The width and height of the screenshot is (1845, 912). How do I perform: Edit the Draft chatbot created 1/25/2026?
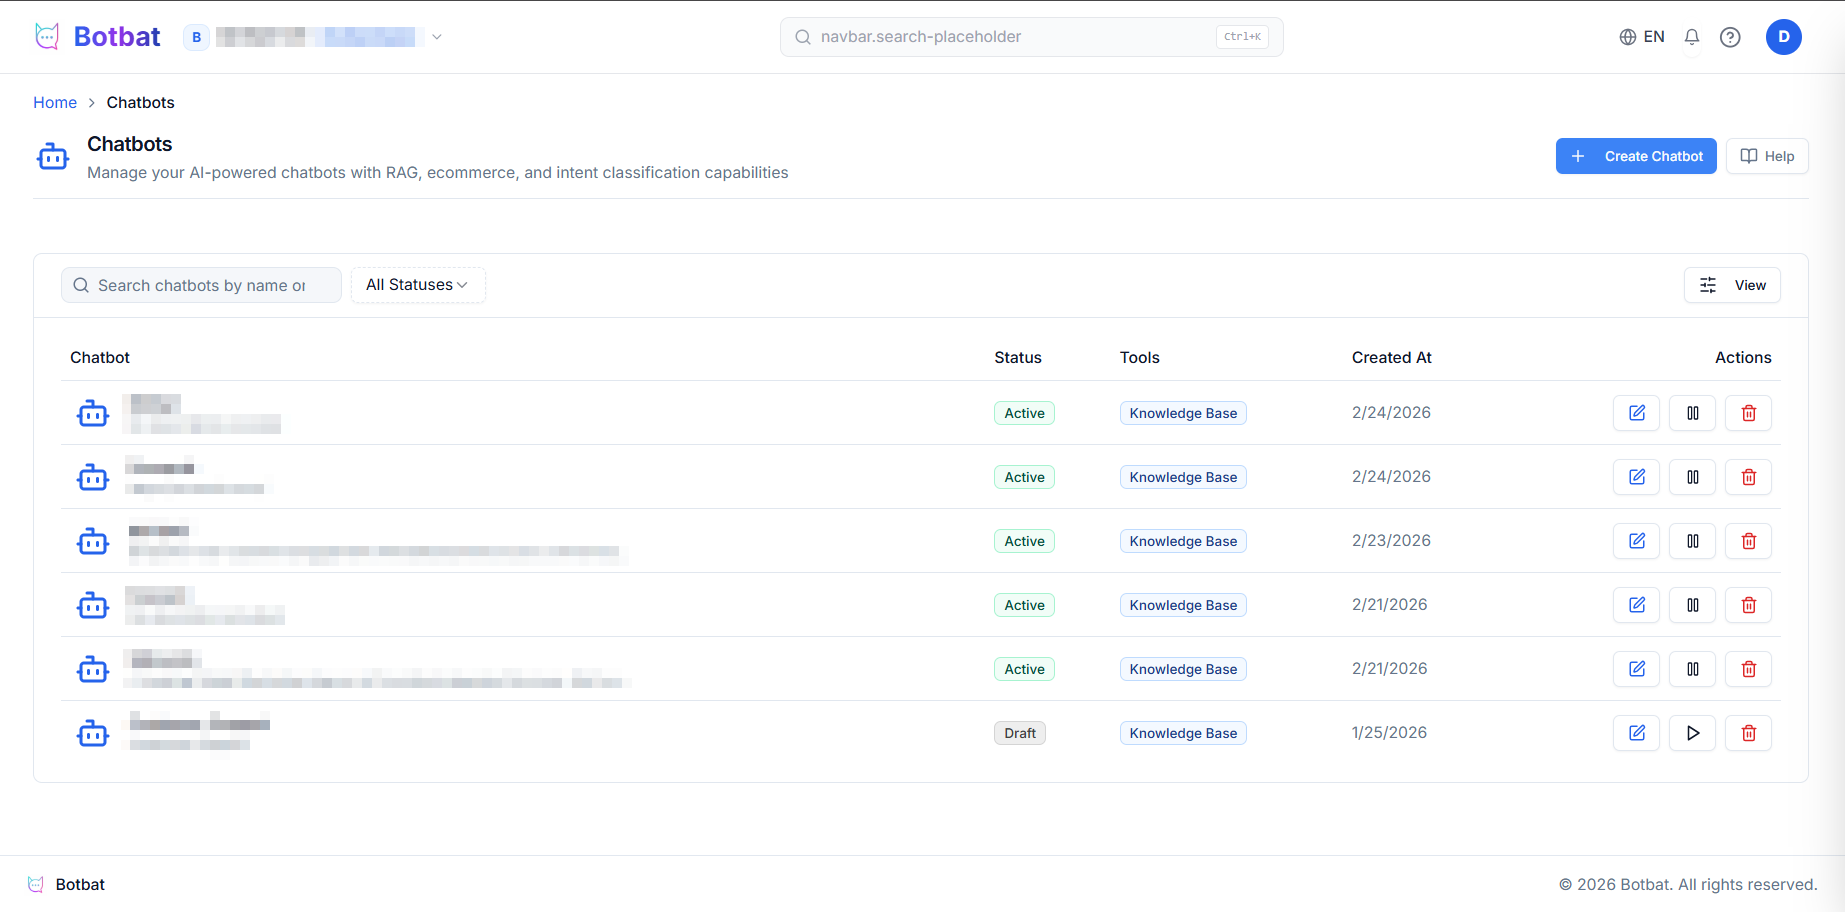pos(1636,733)
